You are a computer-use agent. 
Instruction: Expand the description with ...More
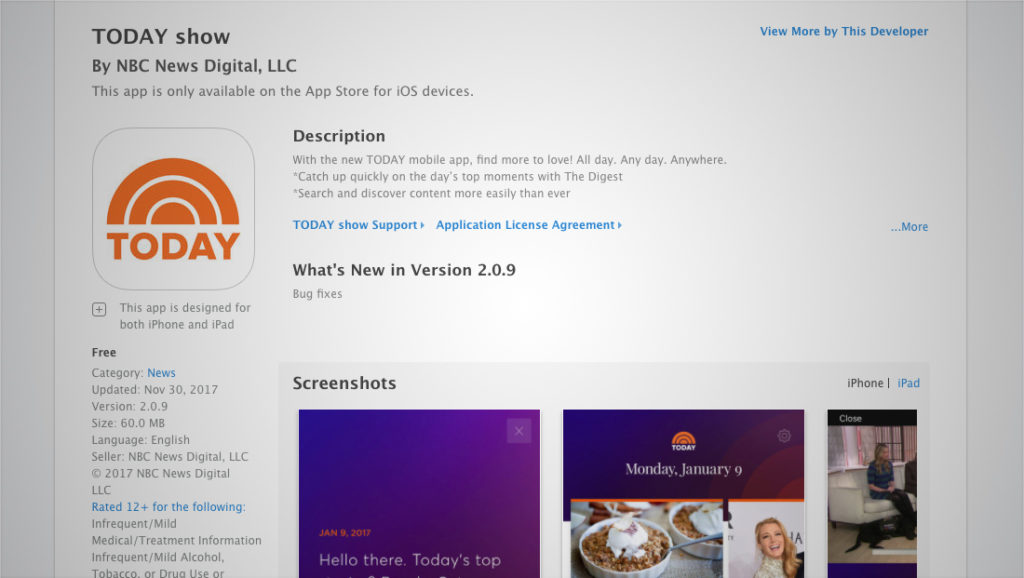tap(908, 227)
